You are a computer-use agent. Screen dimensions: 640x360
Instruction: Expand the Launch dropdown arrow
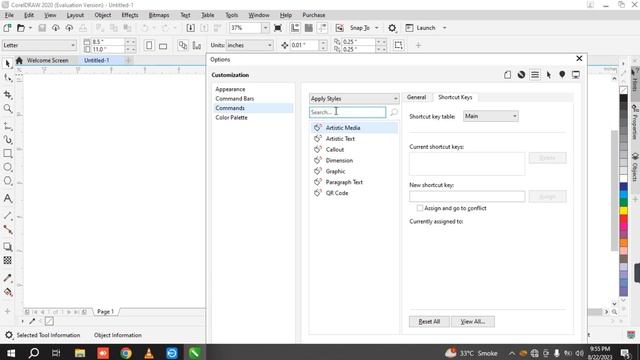coord(444,28)
